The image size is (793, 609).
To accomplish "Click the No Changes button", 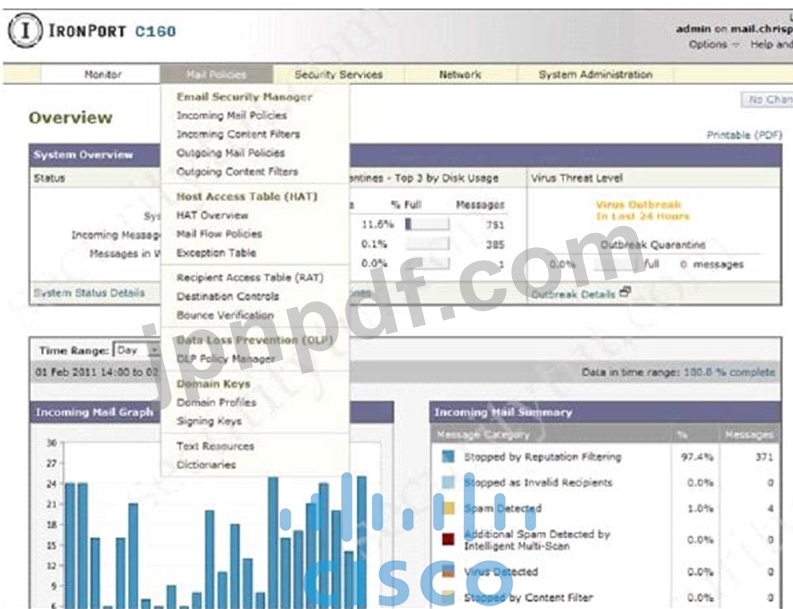I will pos(767,100).
